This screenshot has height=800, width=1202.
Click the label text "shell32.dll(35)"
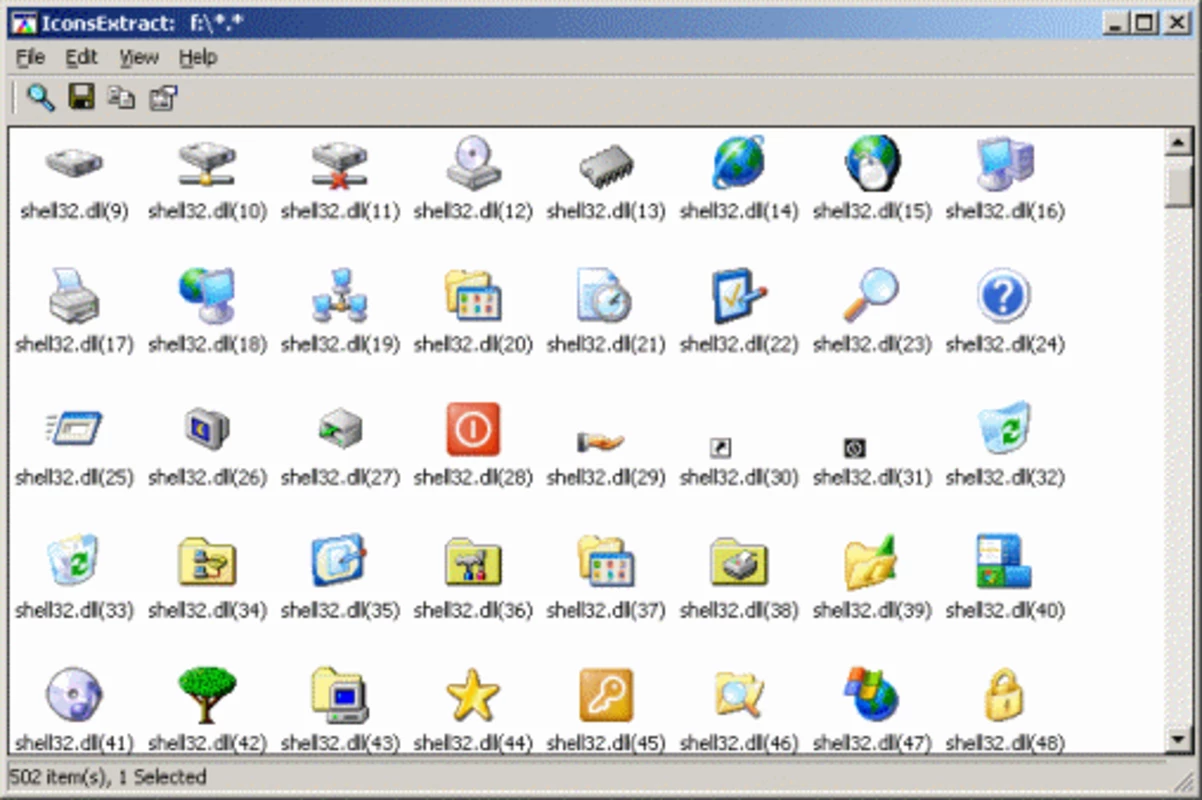(x=340, y=610)
